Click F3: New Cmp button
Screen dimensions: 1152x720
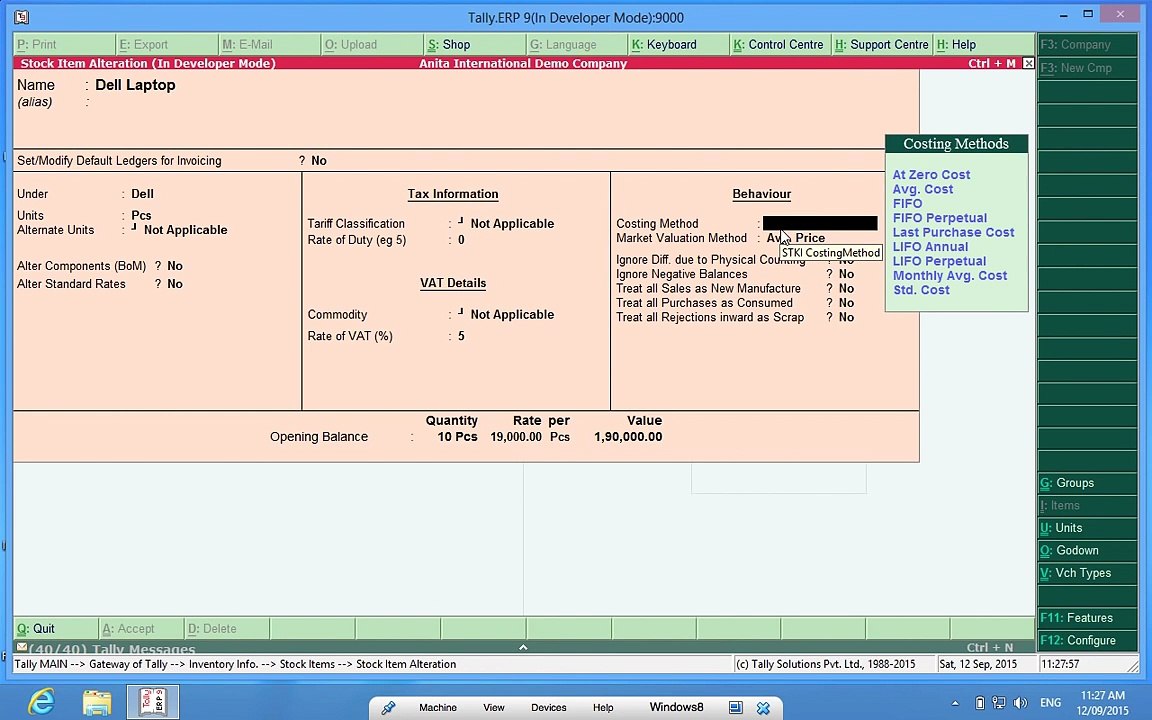click(x=1087, y=68)
